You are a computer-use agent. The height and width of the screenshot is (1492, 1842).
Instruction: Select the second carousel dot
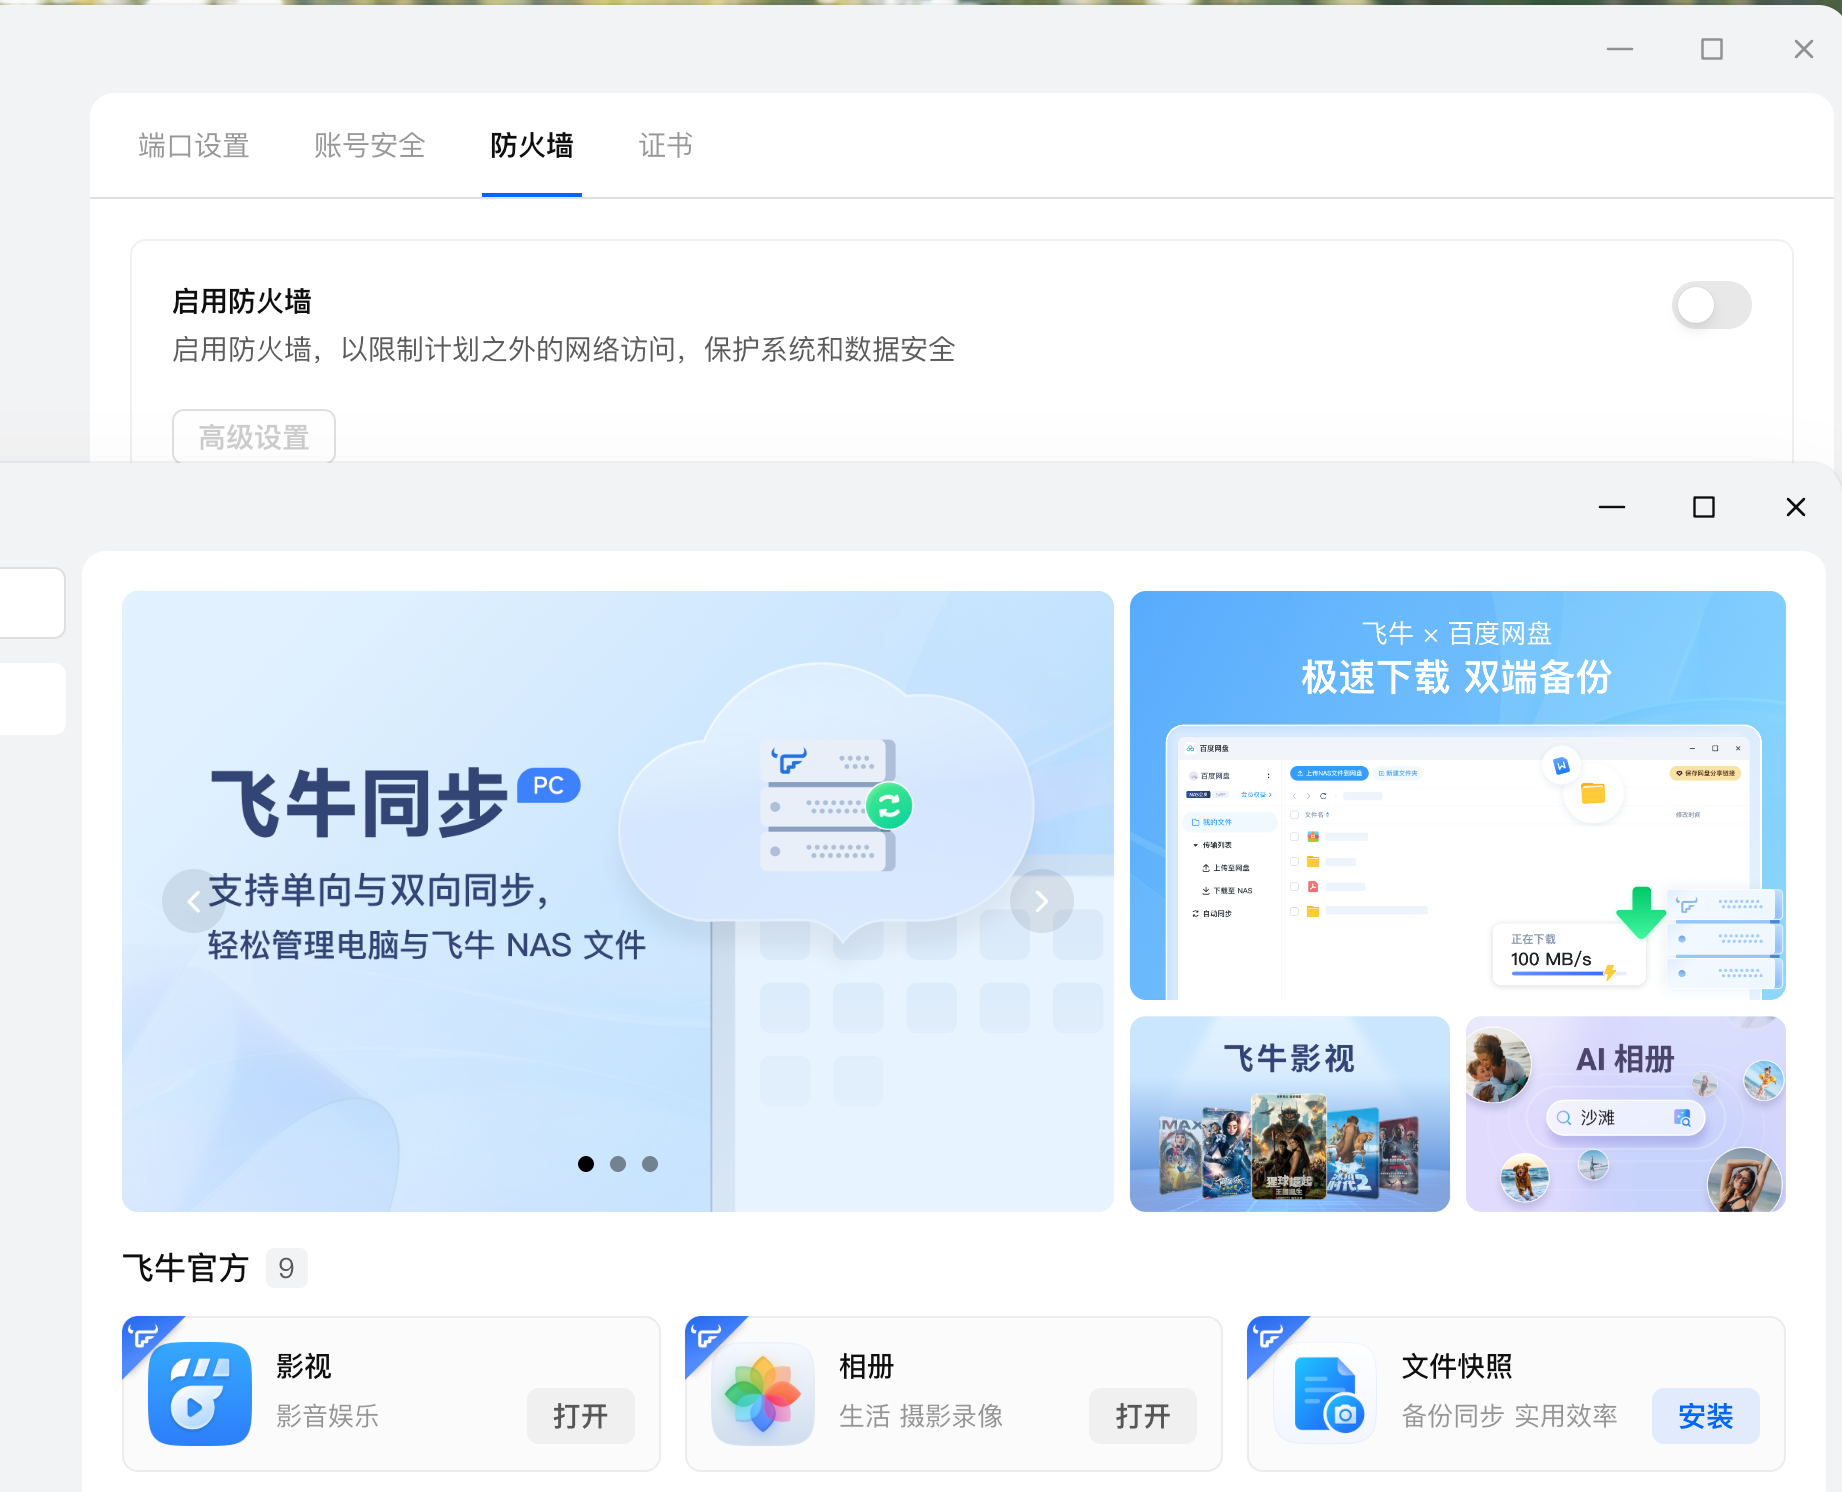point(618,1164)
